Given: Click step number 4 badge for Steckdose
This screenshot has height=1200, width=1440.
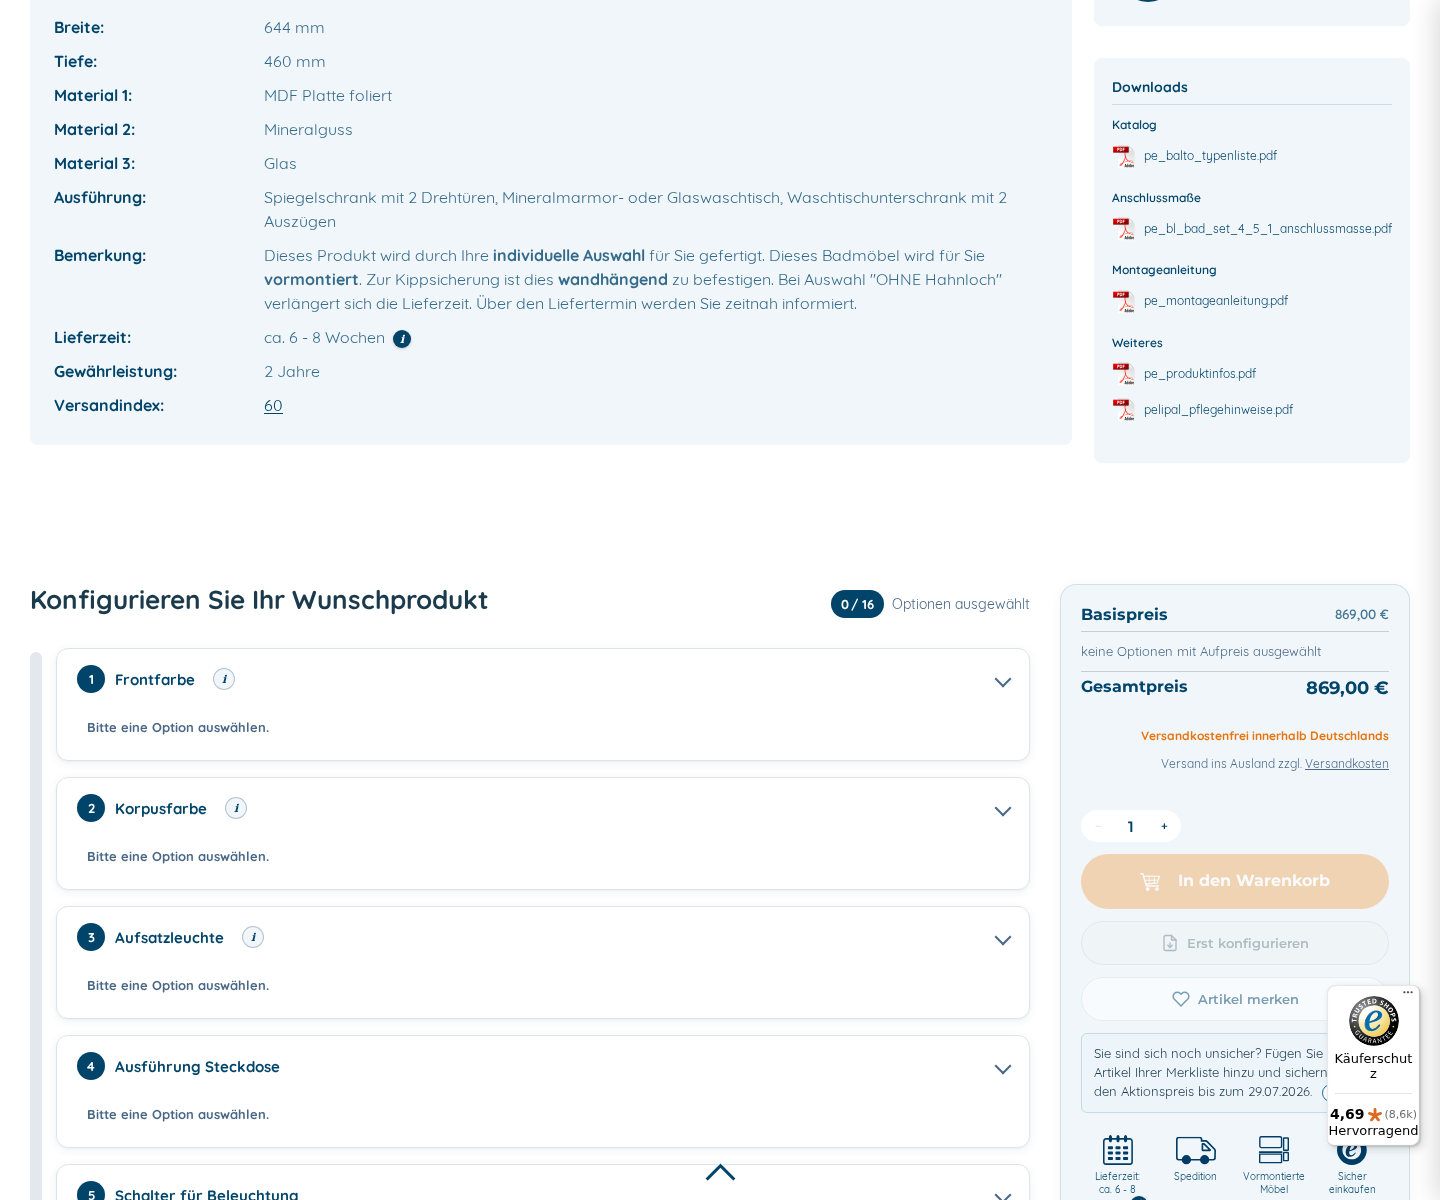Looking at the screenshot, I should [x=91, y=1066].
